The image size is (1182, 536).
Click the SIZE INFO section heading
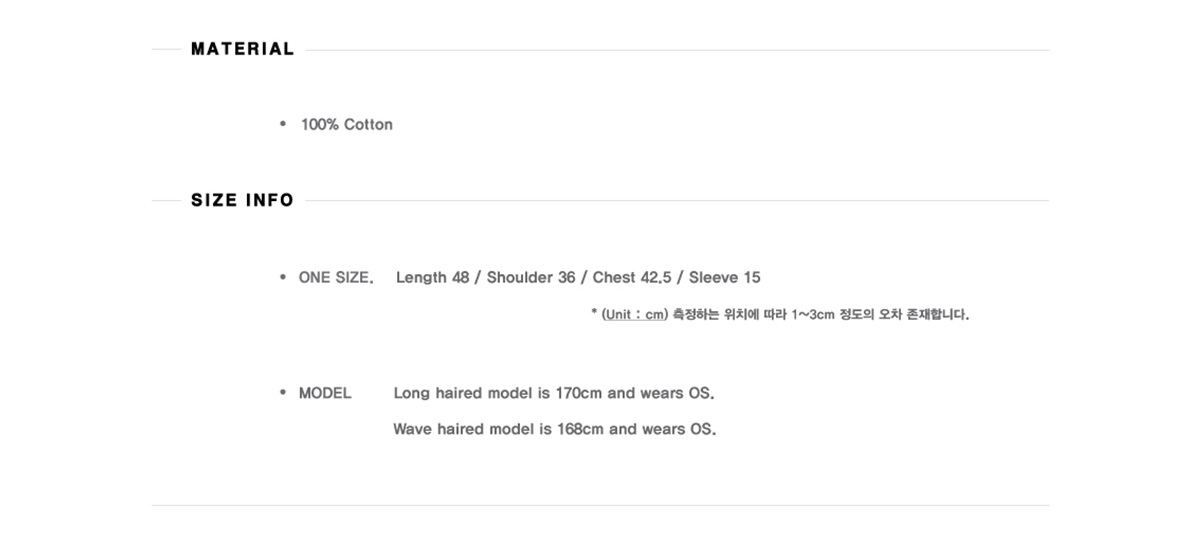(242, 200)
